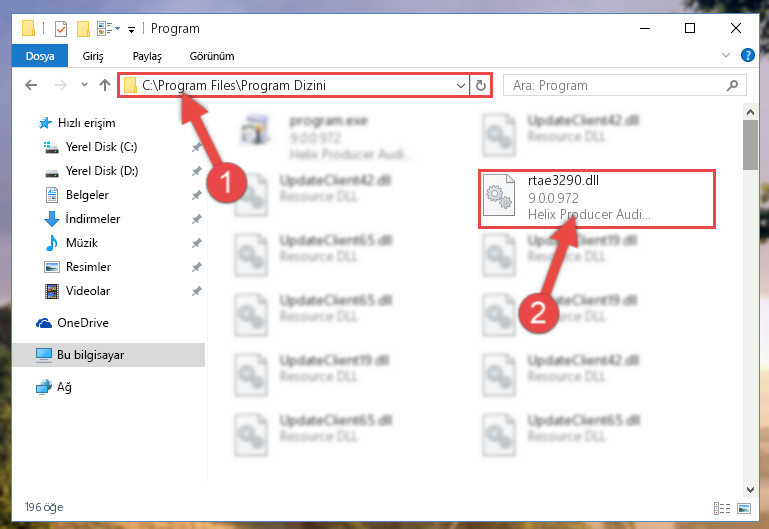Open recent locations dropdown arrow
The image size is (769, 529).
click(84, 85)
